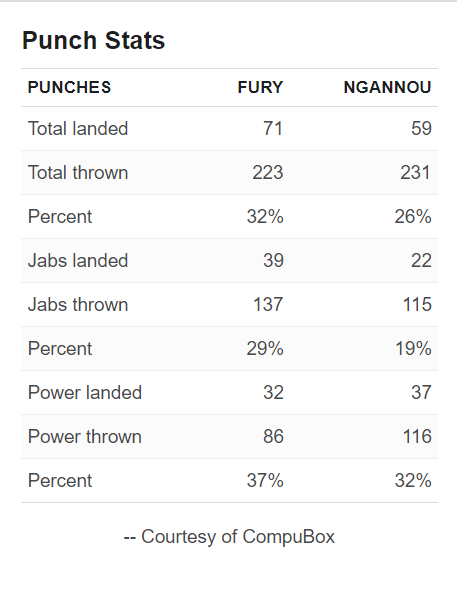Click the Total landed row label
The height and width of the screenshot is (590, 457).
tap(78, 128)
